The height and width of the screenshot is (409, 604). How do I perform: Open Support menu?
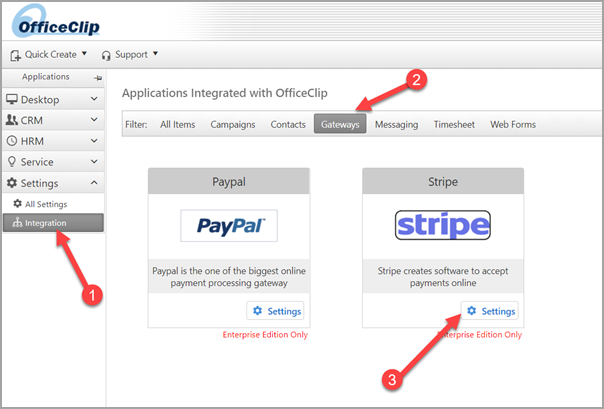click(130, 55)
